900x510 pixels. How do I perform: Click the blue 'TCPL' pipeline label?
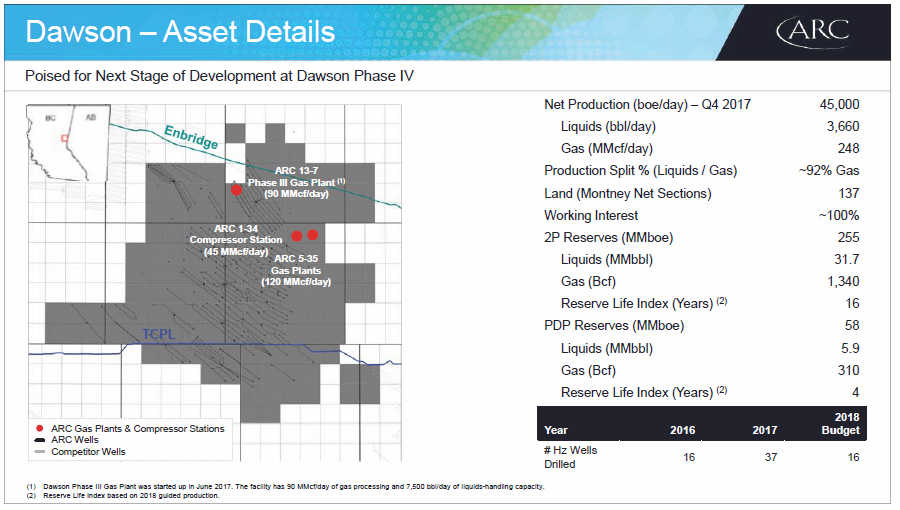(158, 334)
